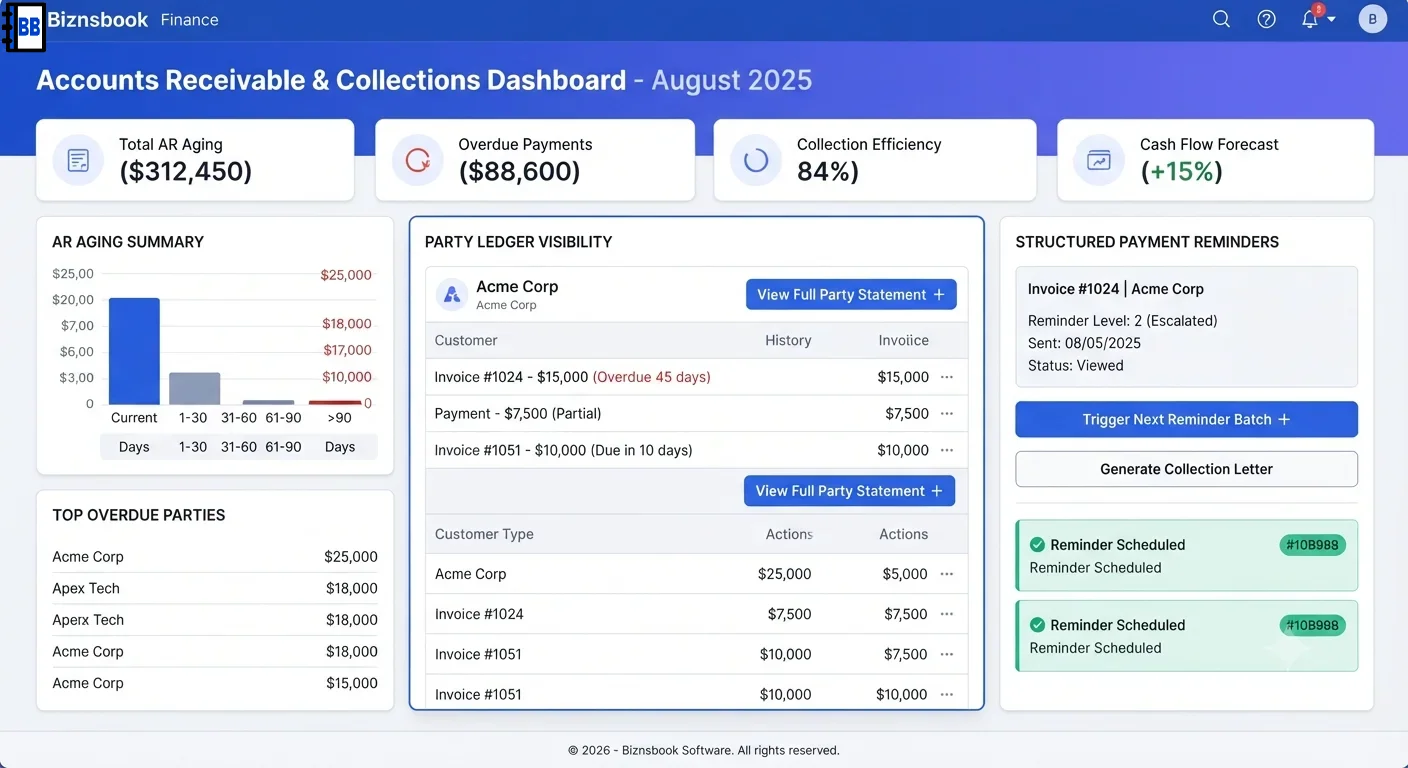Open the ellipsis menu for Invoice #1024 overdue 45 days
Screen dimensions: 1408x768
tap(947, 377)
